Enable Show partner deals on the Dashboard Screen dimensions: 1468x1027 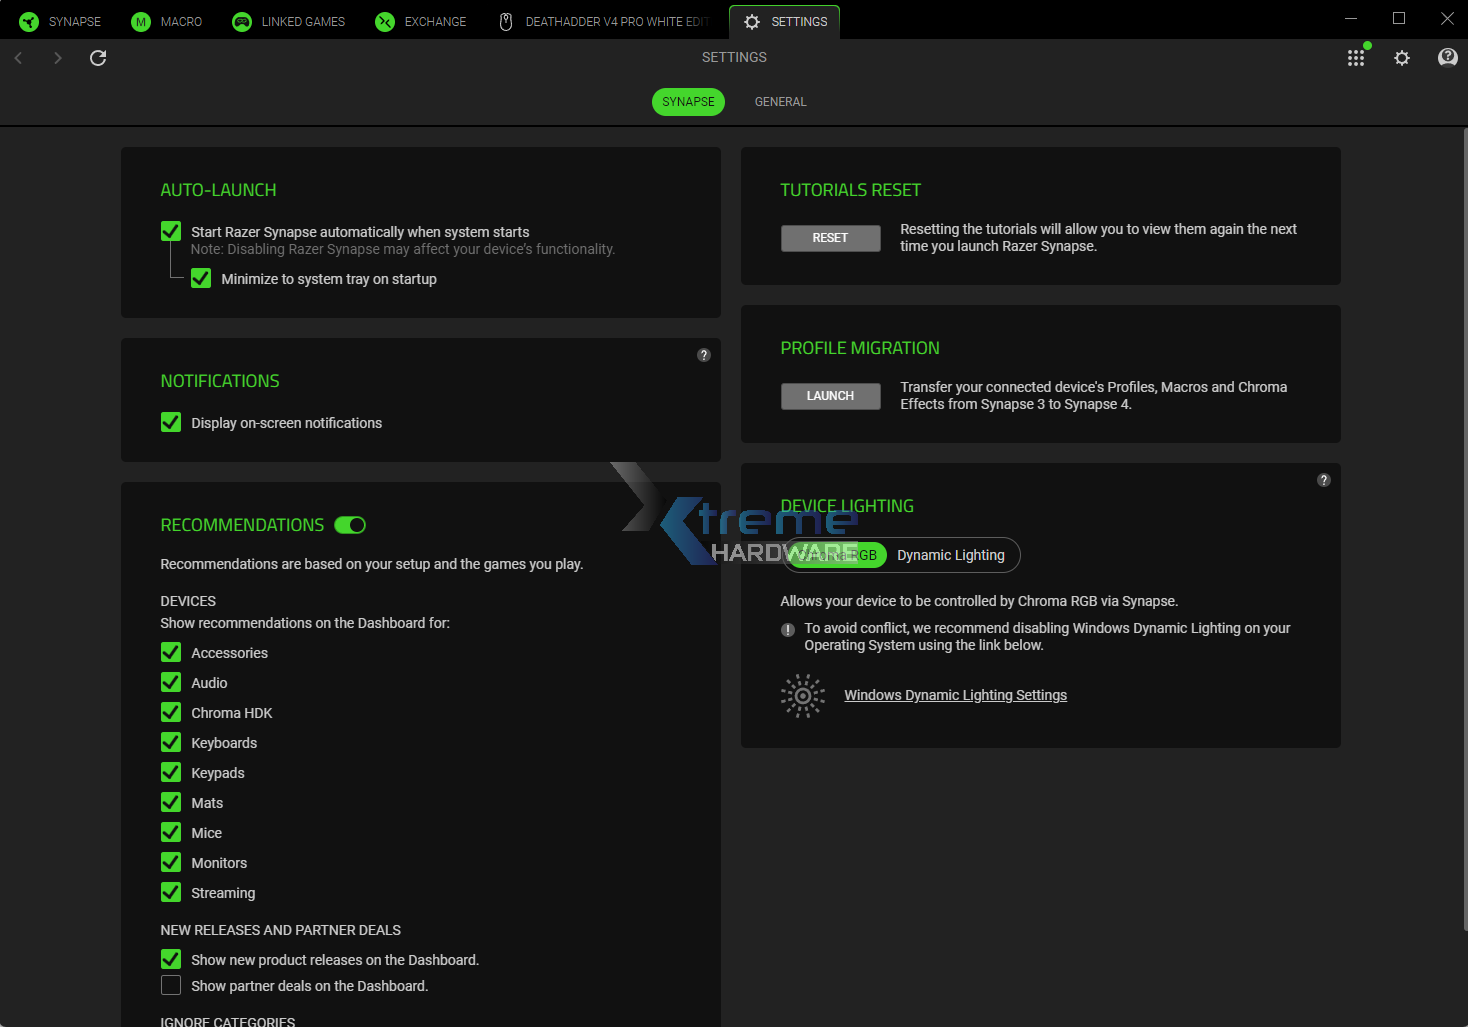[x=170, y=985]
